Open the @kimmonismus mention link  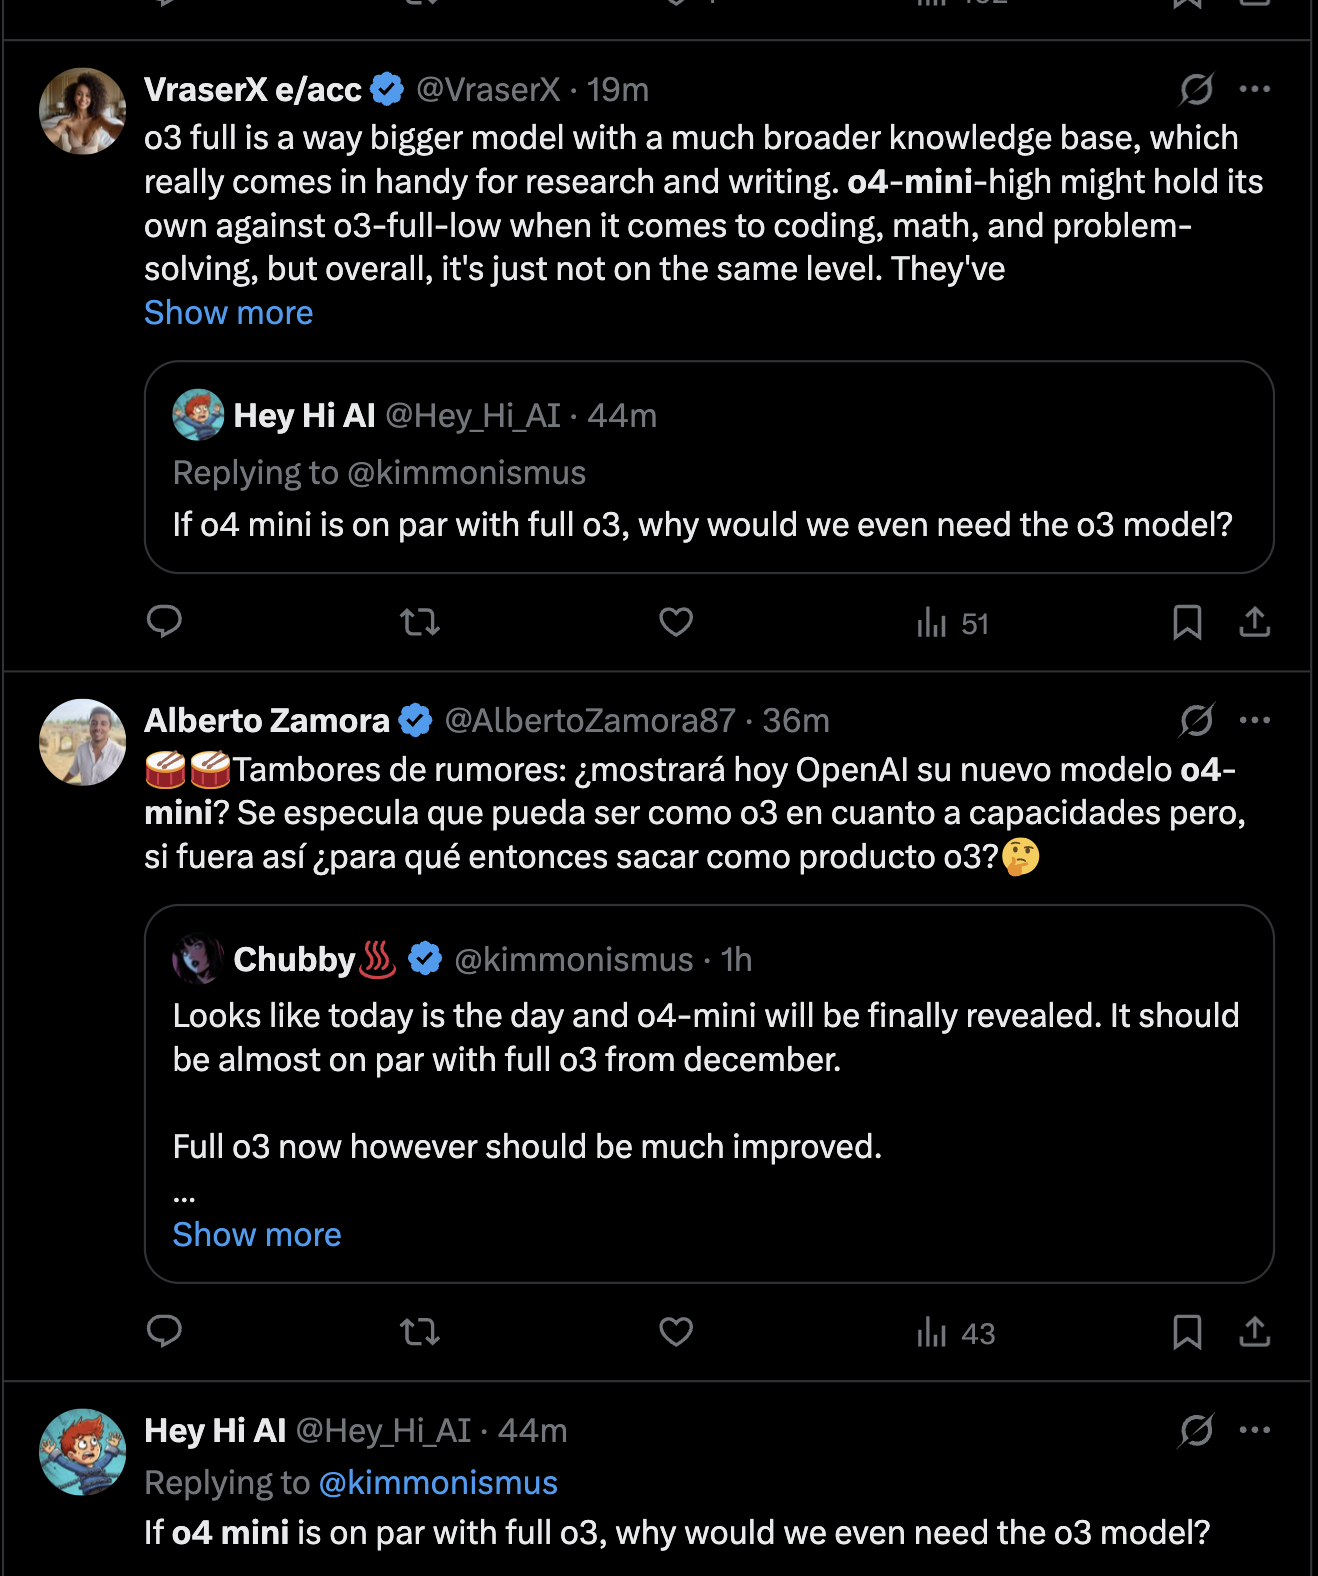click(x=438, y=1483)
